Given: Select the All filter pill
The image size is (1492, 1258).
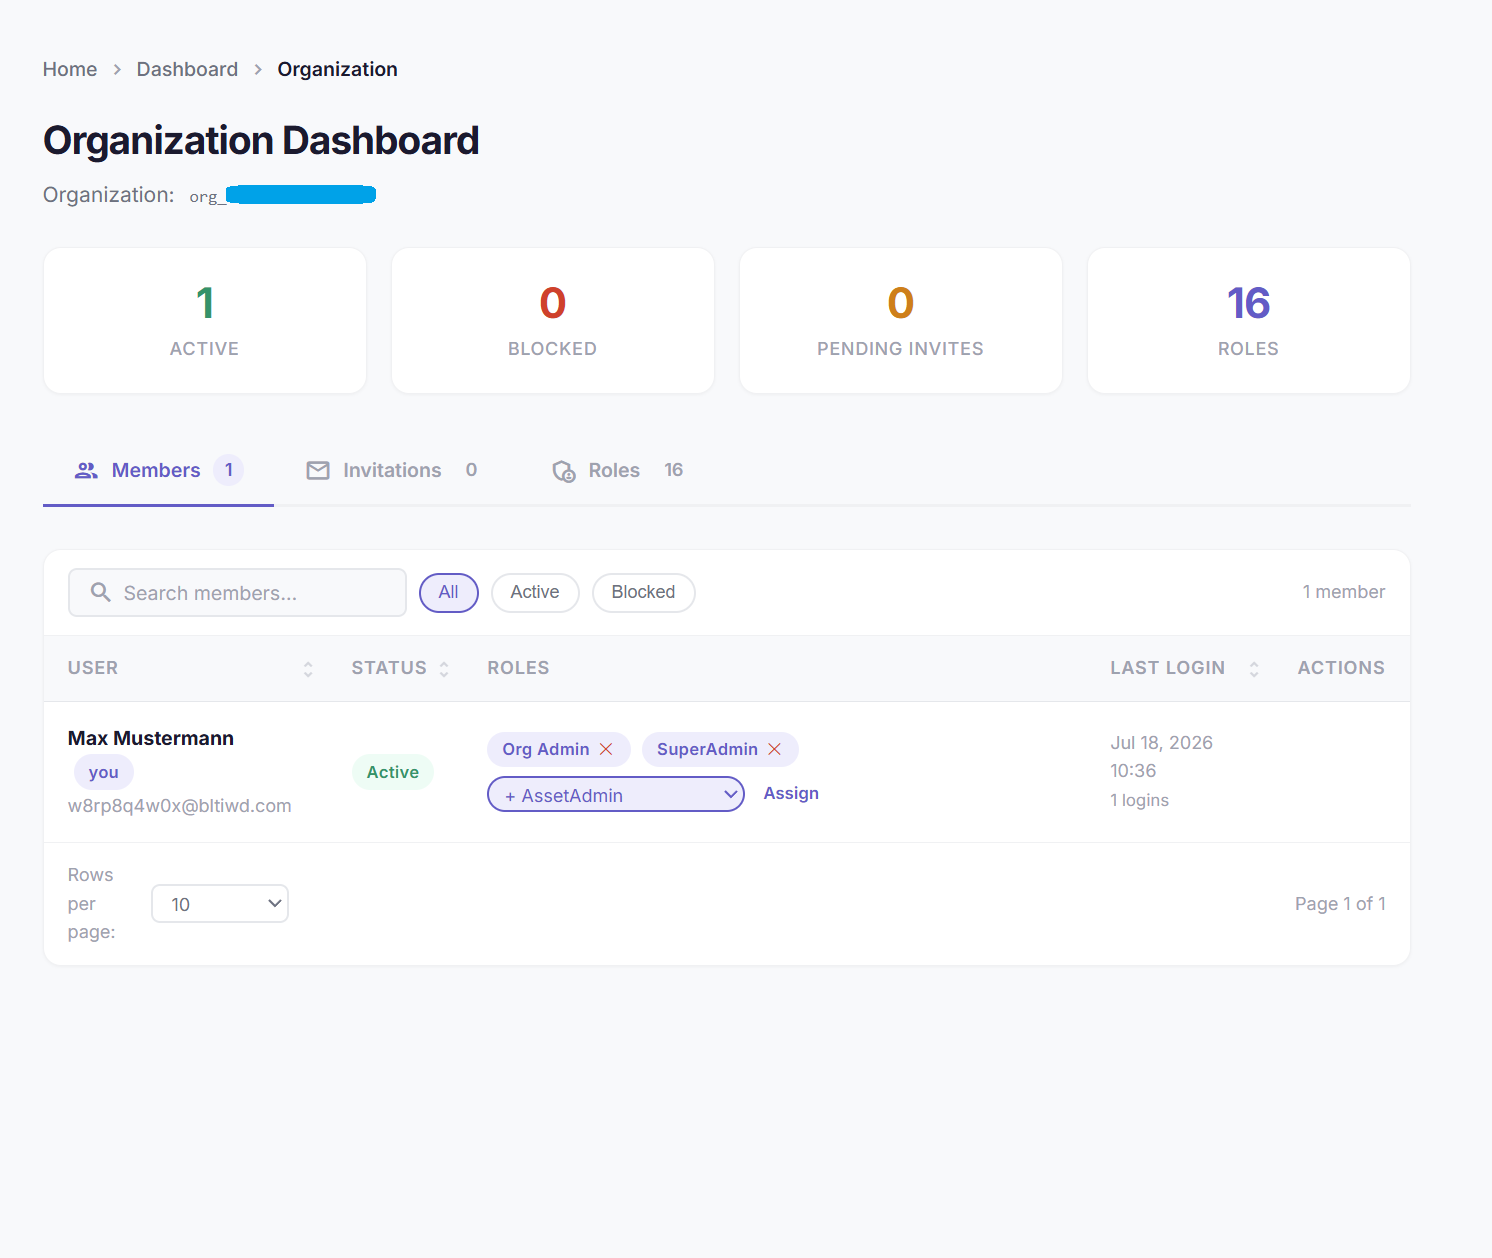Looking at the screenshot, I should 449,592.
